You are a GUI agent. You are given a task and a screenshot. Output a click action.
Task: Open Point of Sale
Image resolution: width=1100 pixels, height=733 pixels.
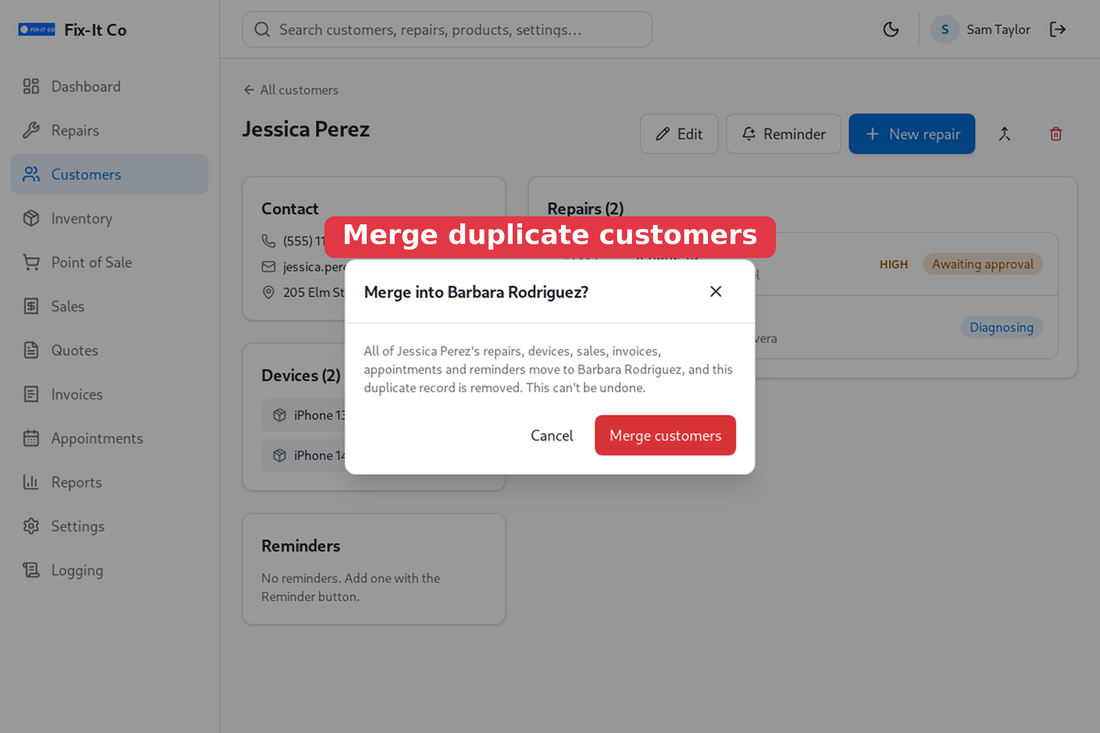pos(109,262)
